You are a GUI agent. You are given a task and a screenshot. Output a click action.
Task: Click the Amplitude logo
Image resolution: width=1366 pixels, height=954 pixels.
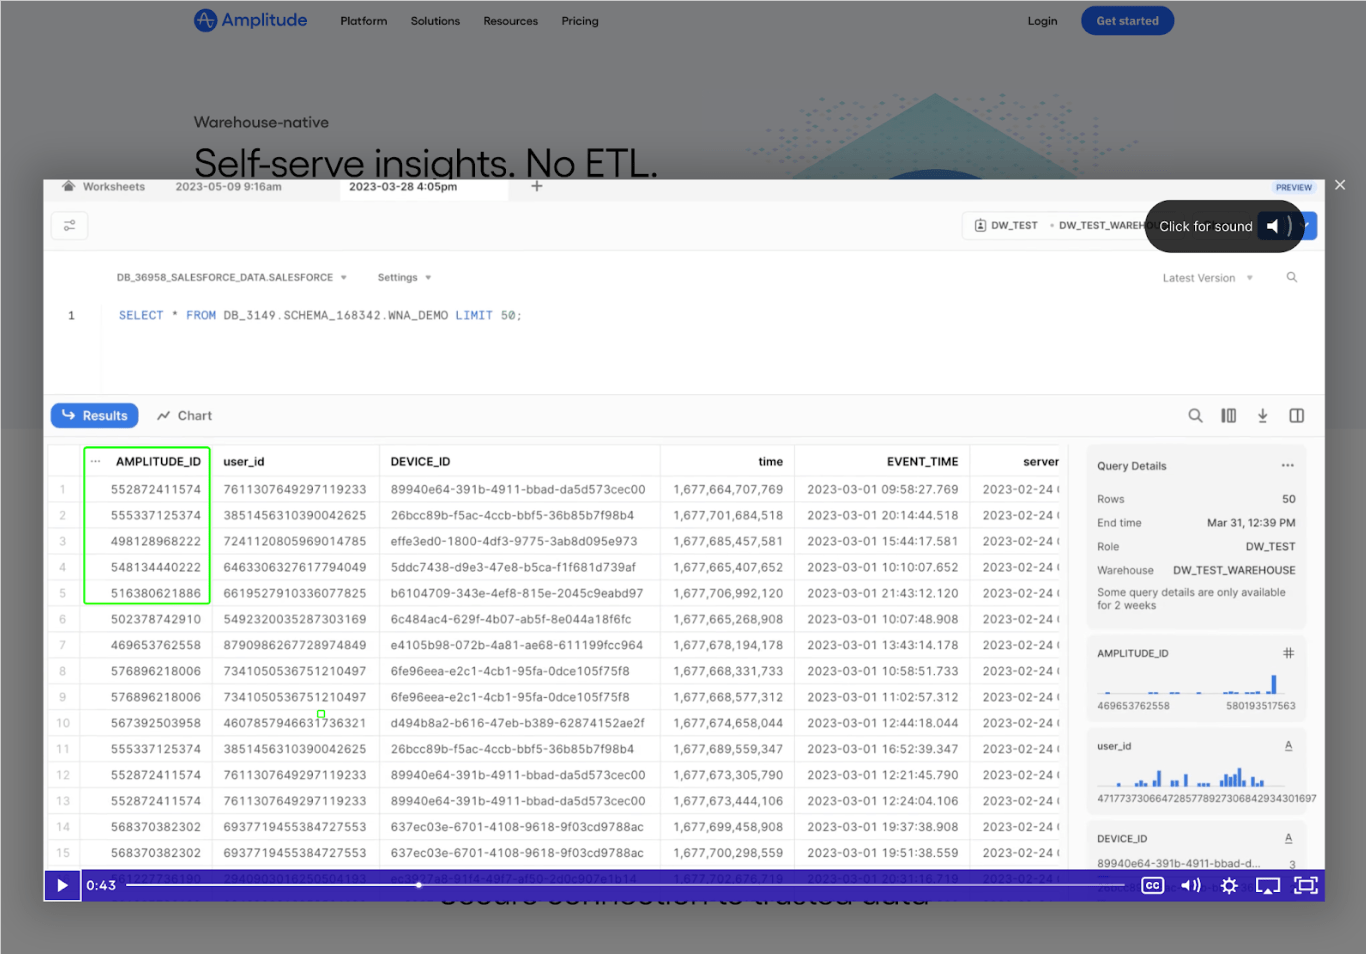[x=250, y=20]
